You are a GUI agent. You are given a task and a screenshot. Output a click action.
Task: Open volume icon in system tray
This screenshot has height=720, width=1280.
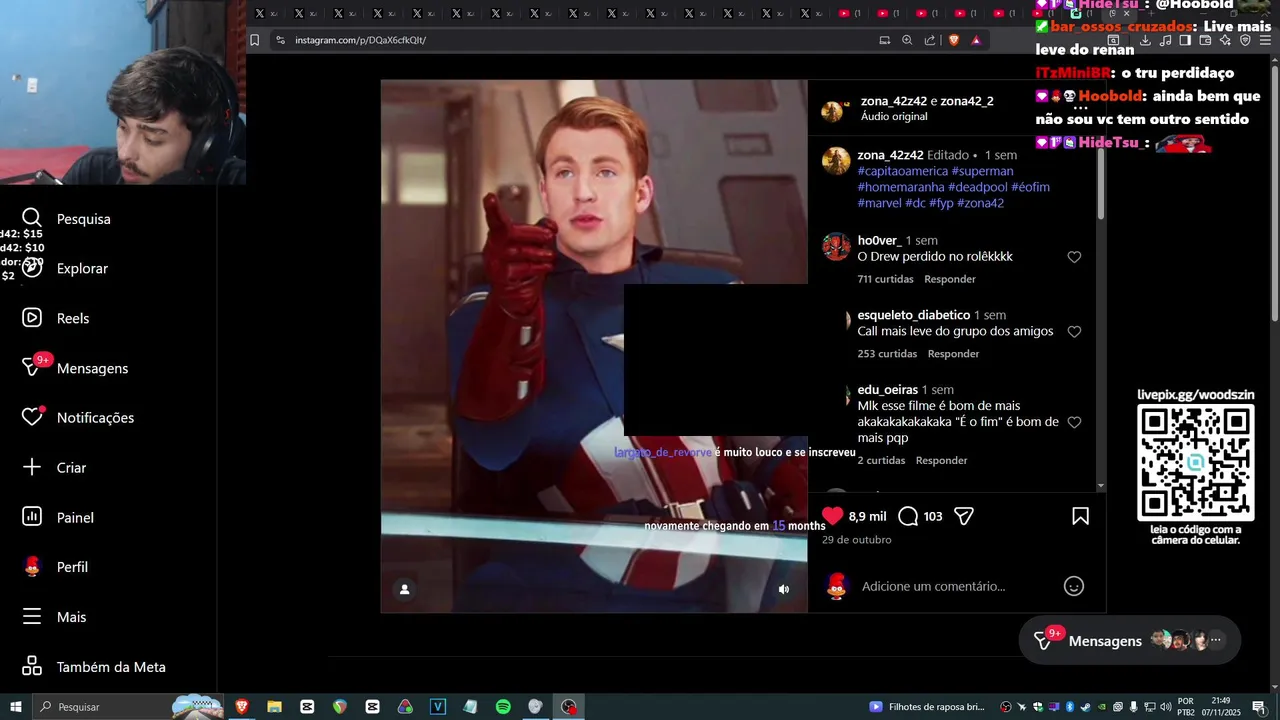coord(1165,707)
